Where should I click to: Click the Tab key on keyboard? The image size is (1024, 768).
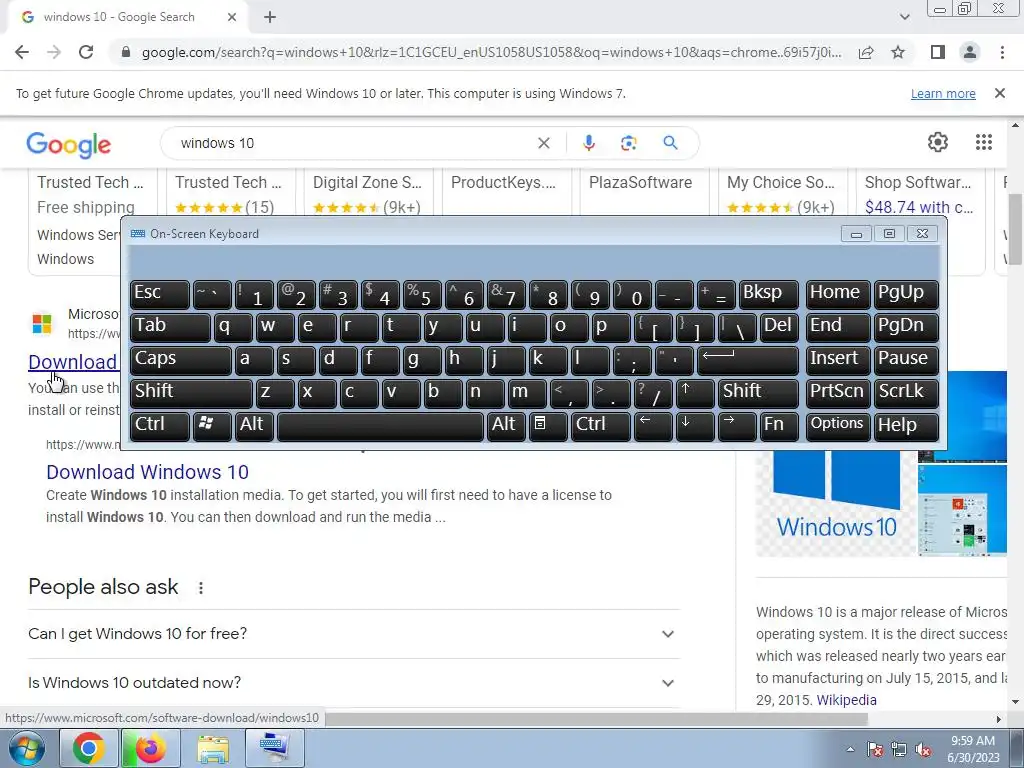click(170, 327)
